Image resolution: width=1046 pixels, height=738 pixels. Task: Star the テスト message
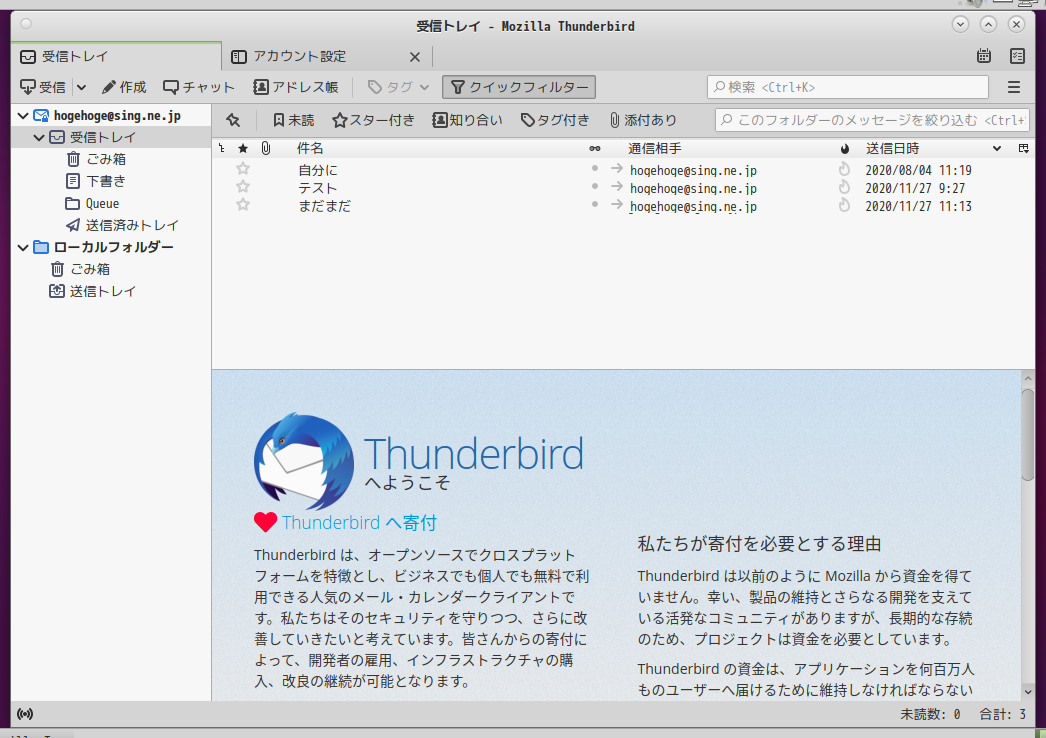coord(243,187)
